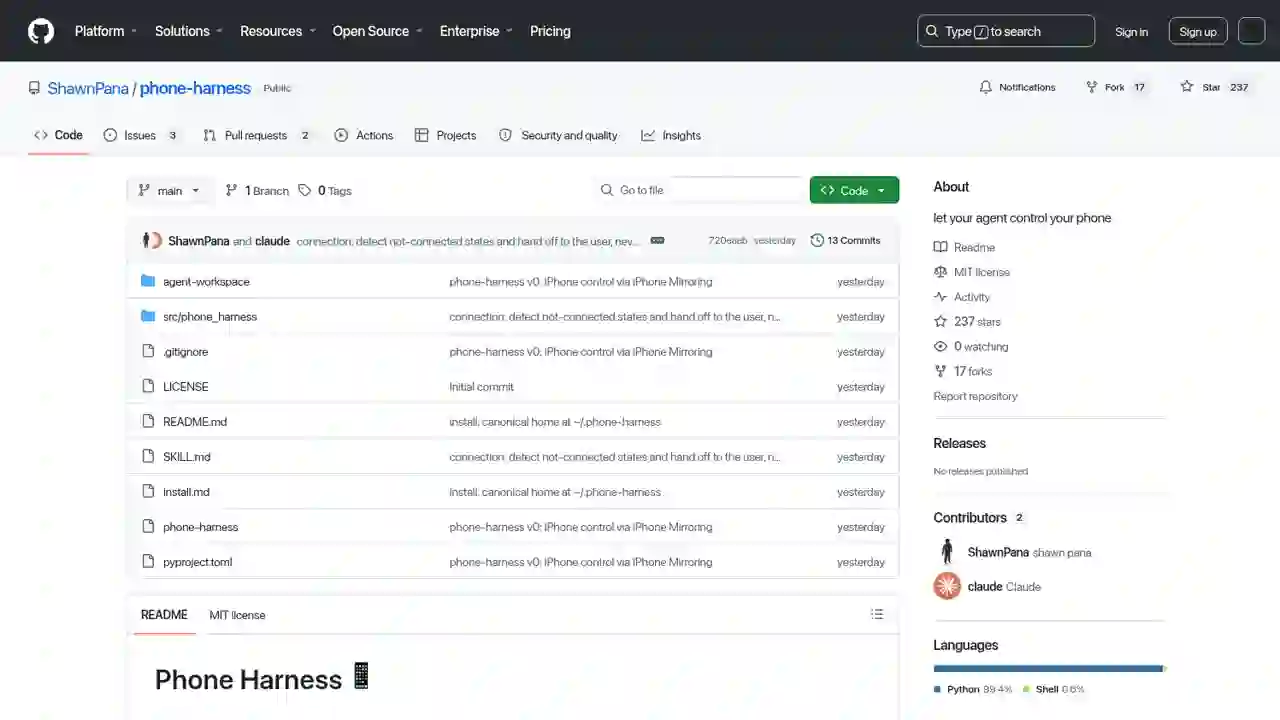Viewport: 1280px width, 720px height.
Task: Open the README outline list icon
Action: (x=877, y=614)
